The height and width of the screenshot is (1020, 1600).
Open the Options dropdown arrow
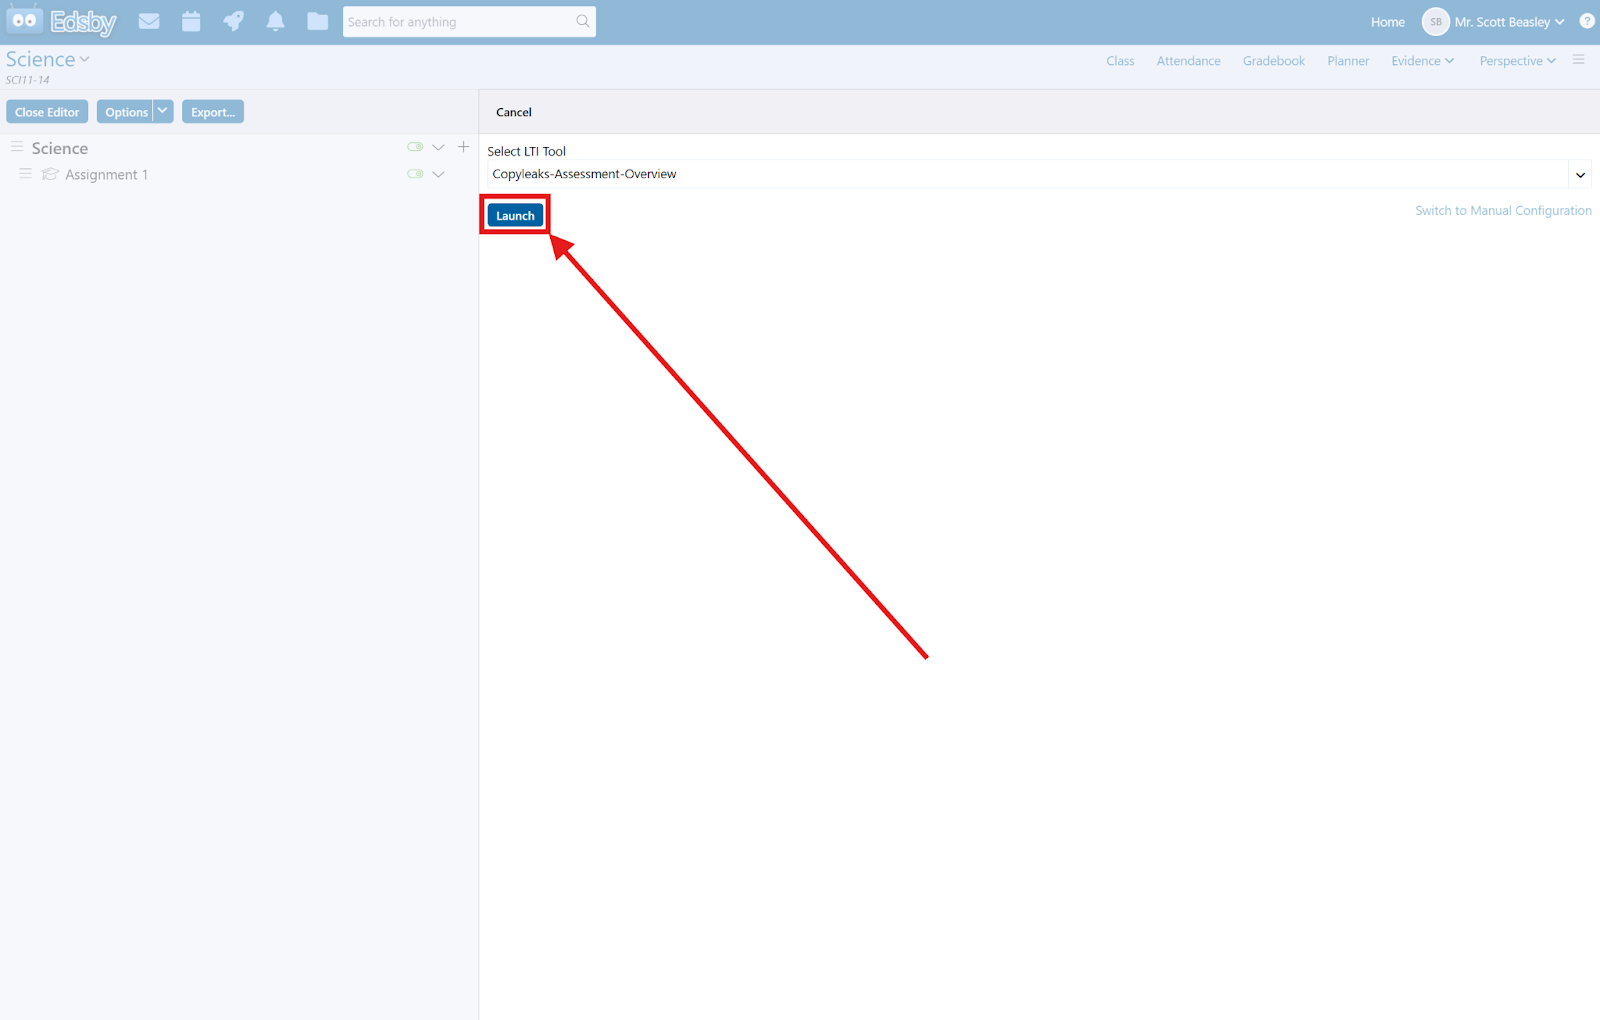click(x=163, y=111)
